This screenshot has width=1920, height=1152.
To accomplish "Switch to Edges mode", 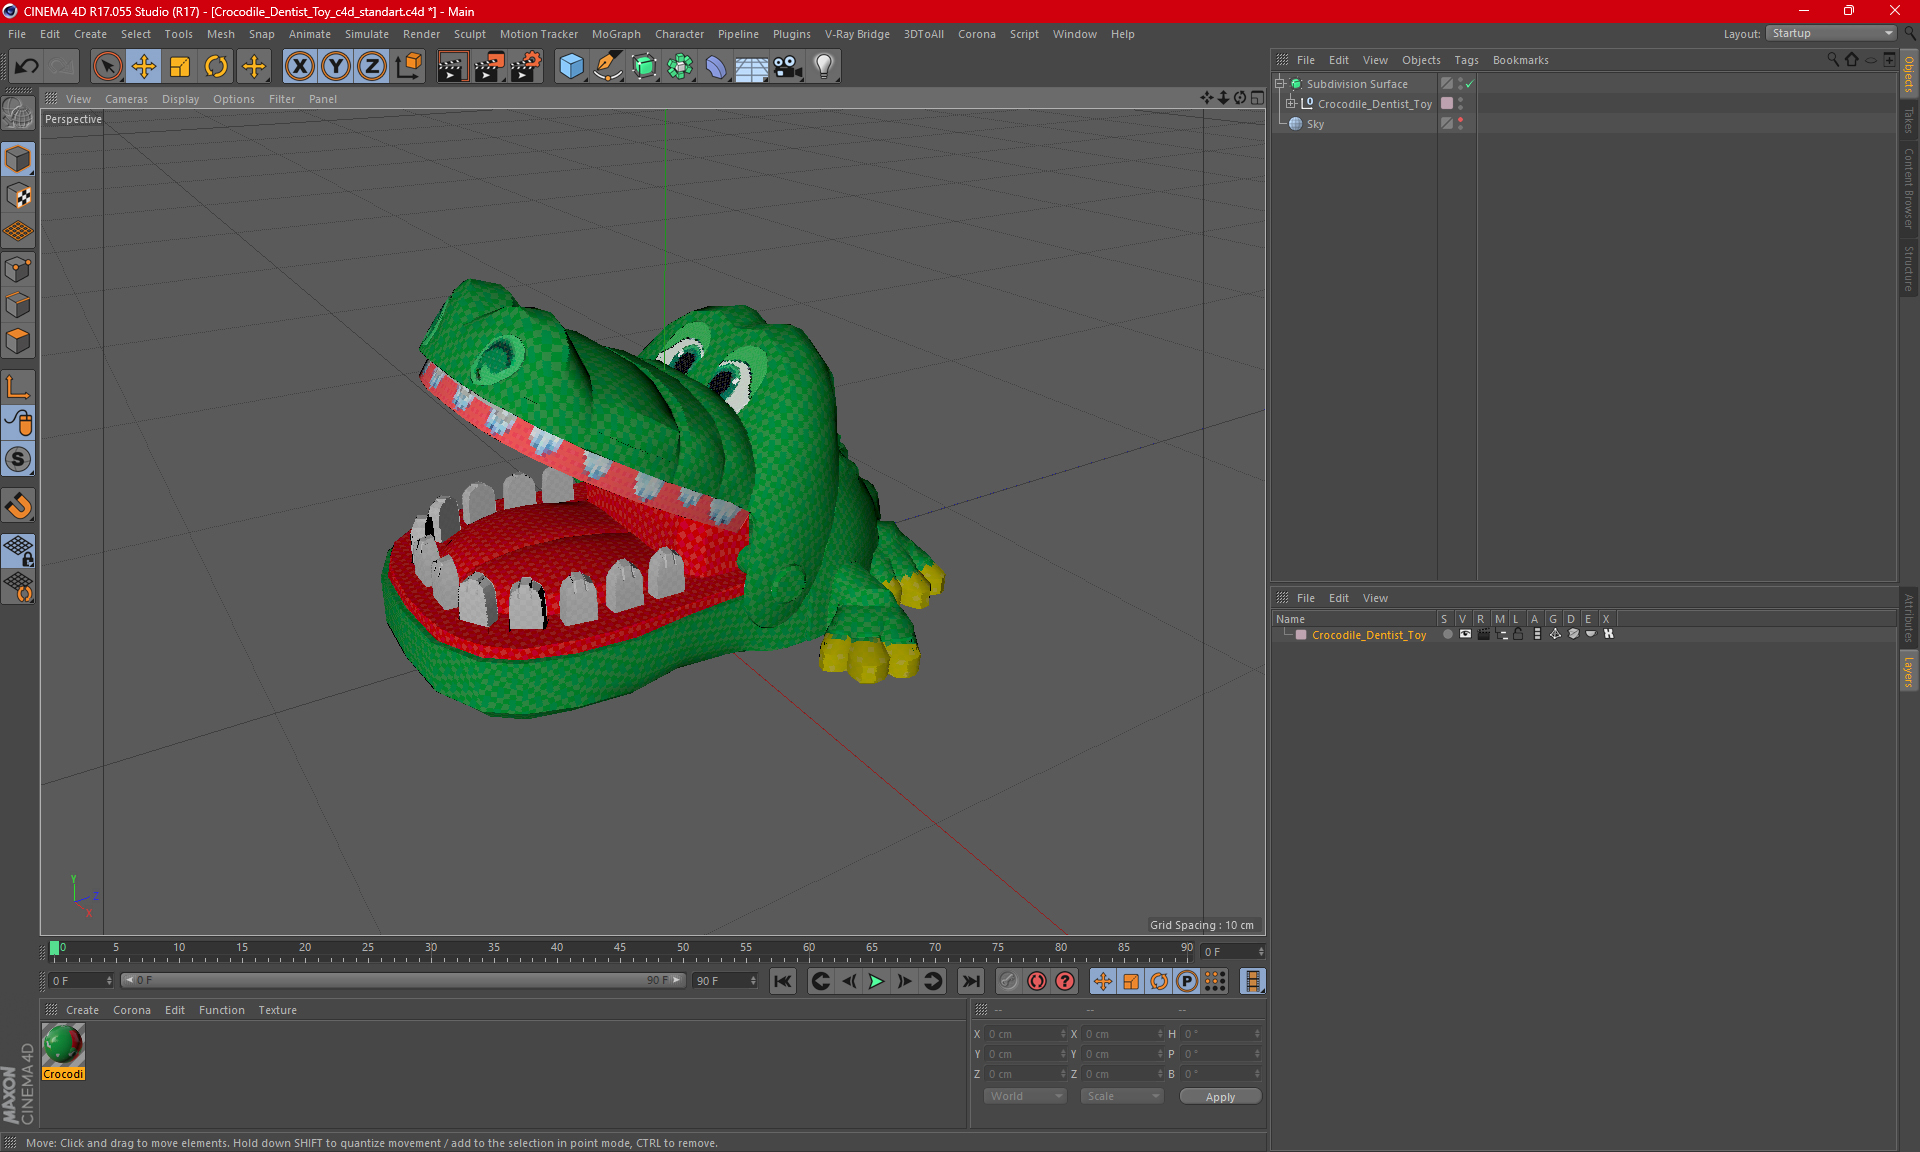I will click(x=18, y=305).
